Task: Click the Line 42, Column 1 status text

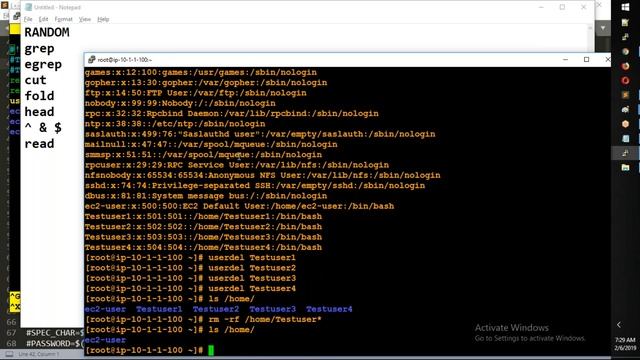Action: point(39,354)
